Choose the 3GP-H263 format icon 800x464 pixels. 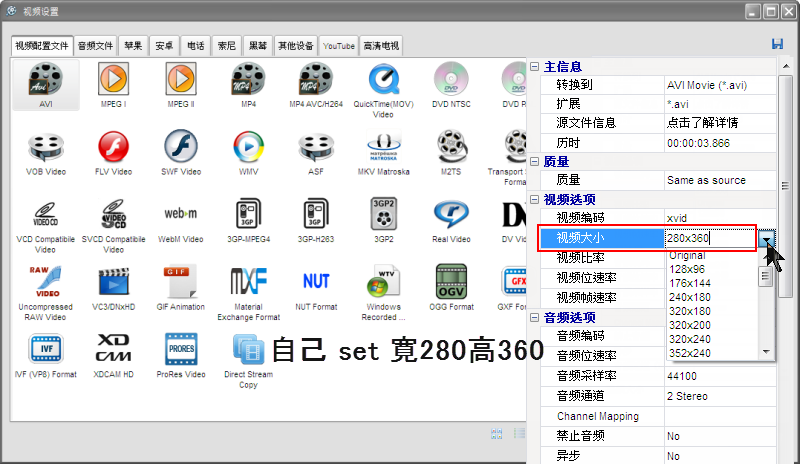(x=316, y=213)
